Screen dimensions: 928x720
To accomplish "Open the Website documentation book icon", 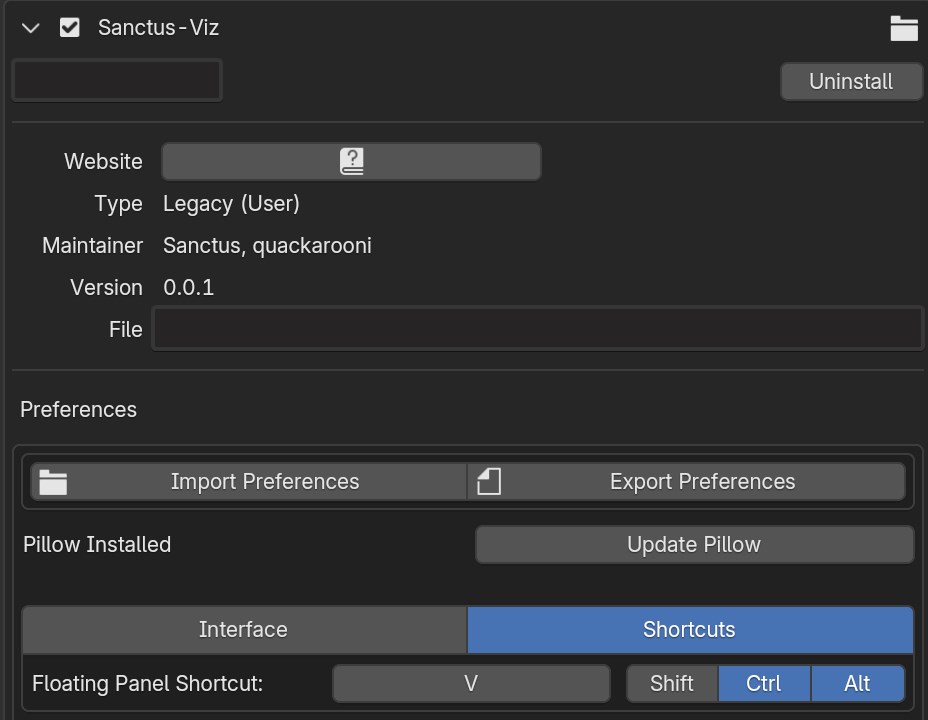I will (x=351, y=161).
